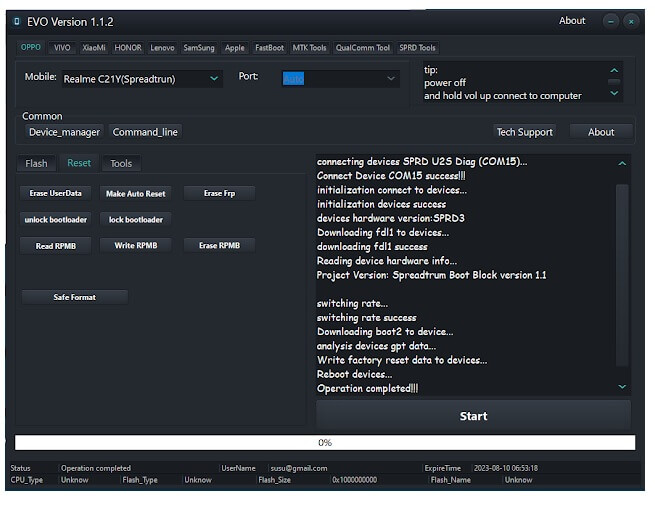The width and height of the screenshot is (655, 506).
Task: Click log line 'Reboot devices...'
Action: tap(354, 374)
